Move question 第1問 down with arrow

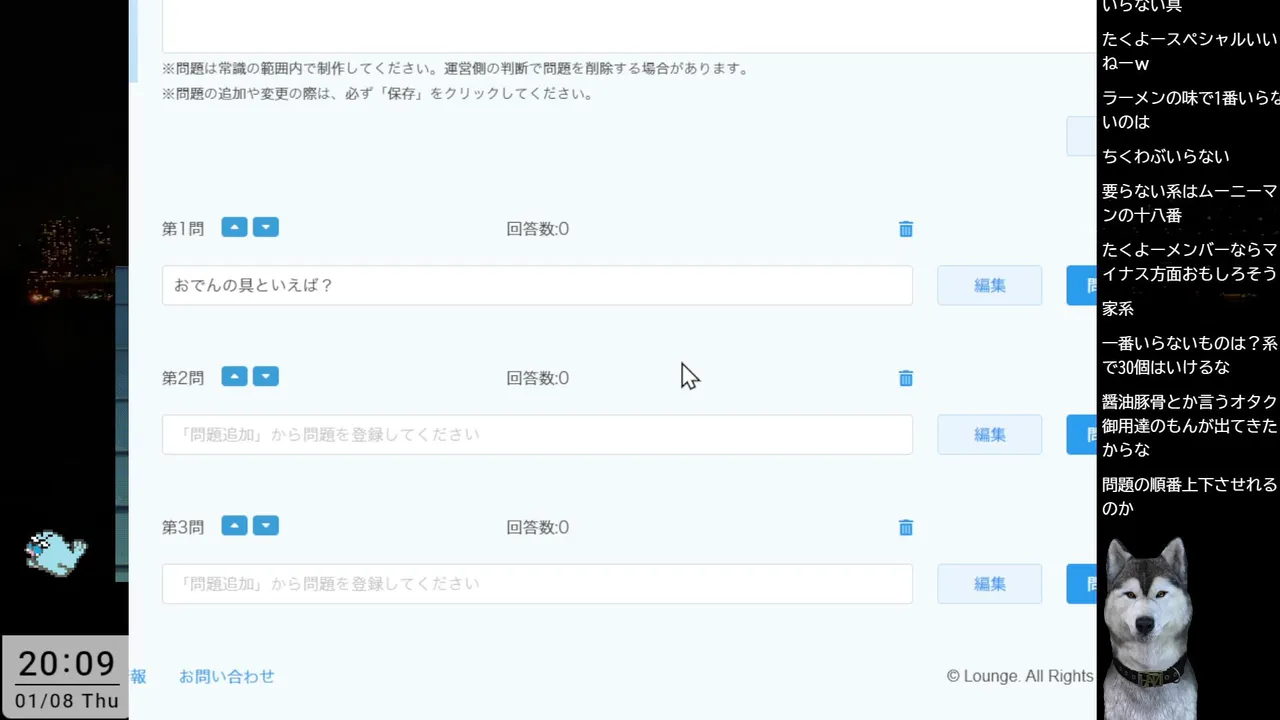(x=265, y=227)
